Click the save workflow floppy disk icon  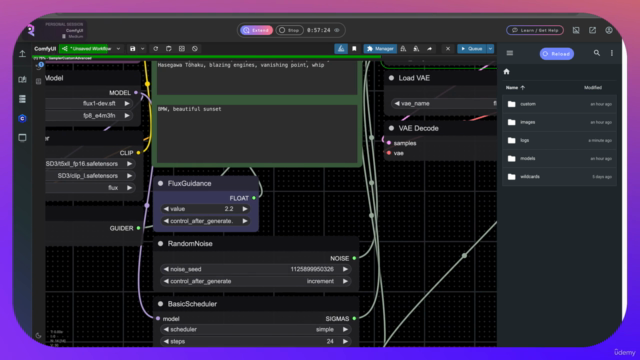pyautogui.click(x=133, y=49)
